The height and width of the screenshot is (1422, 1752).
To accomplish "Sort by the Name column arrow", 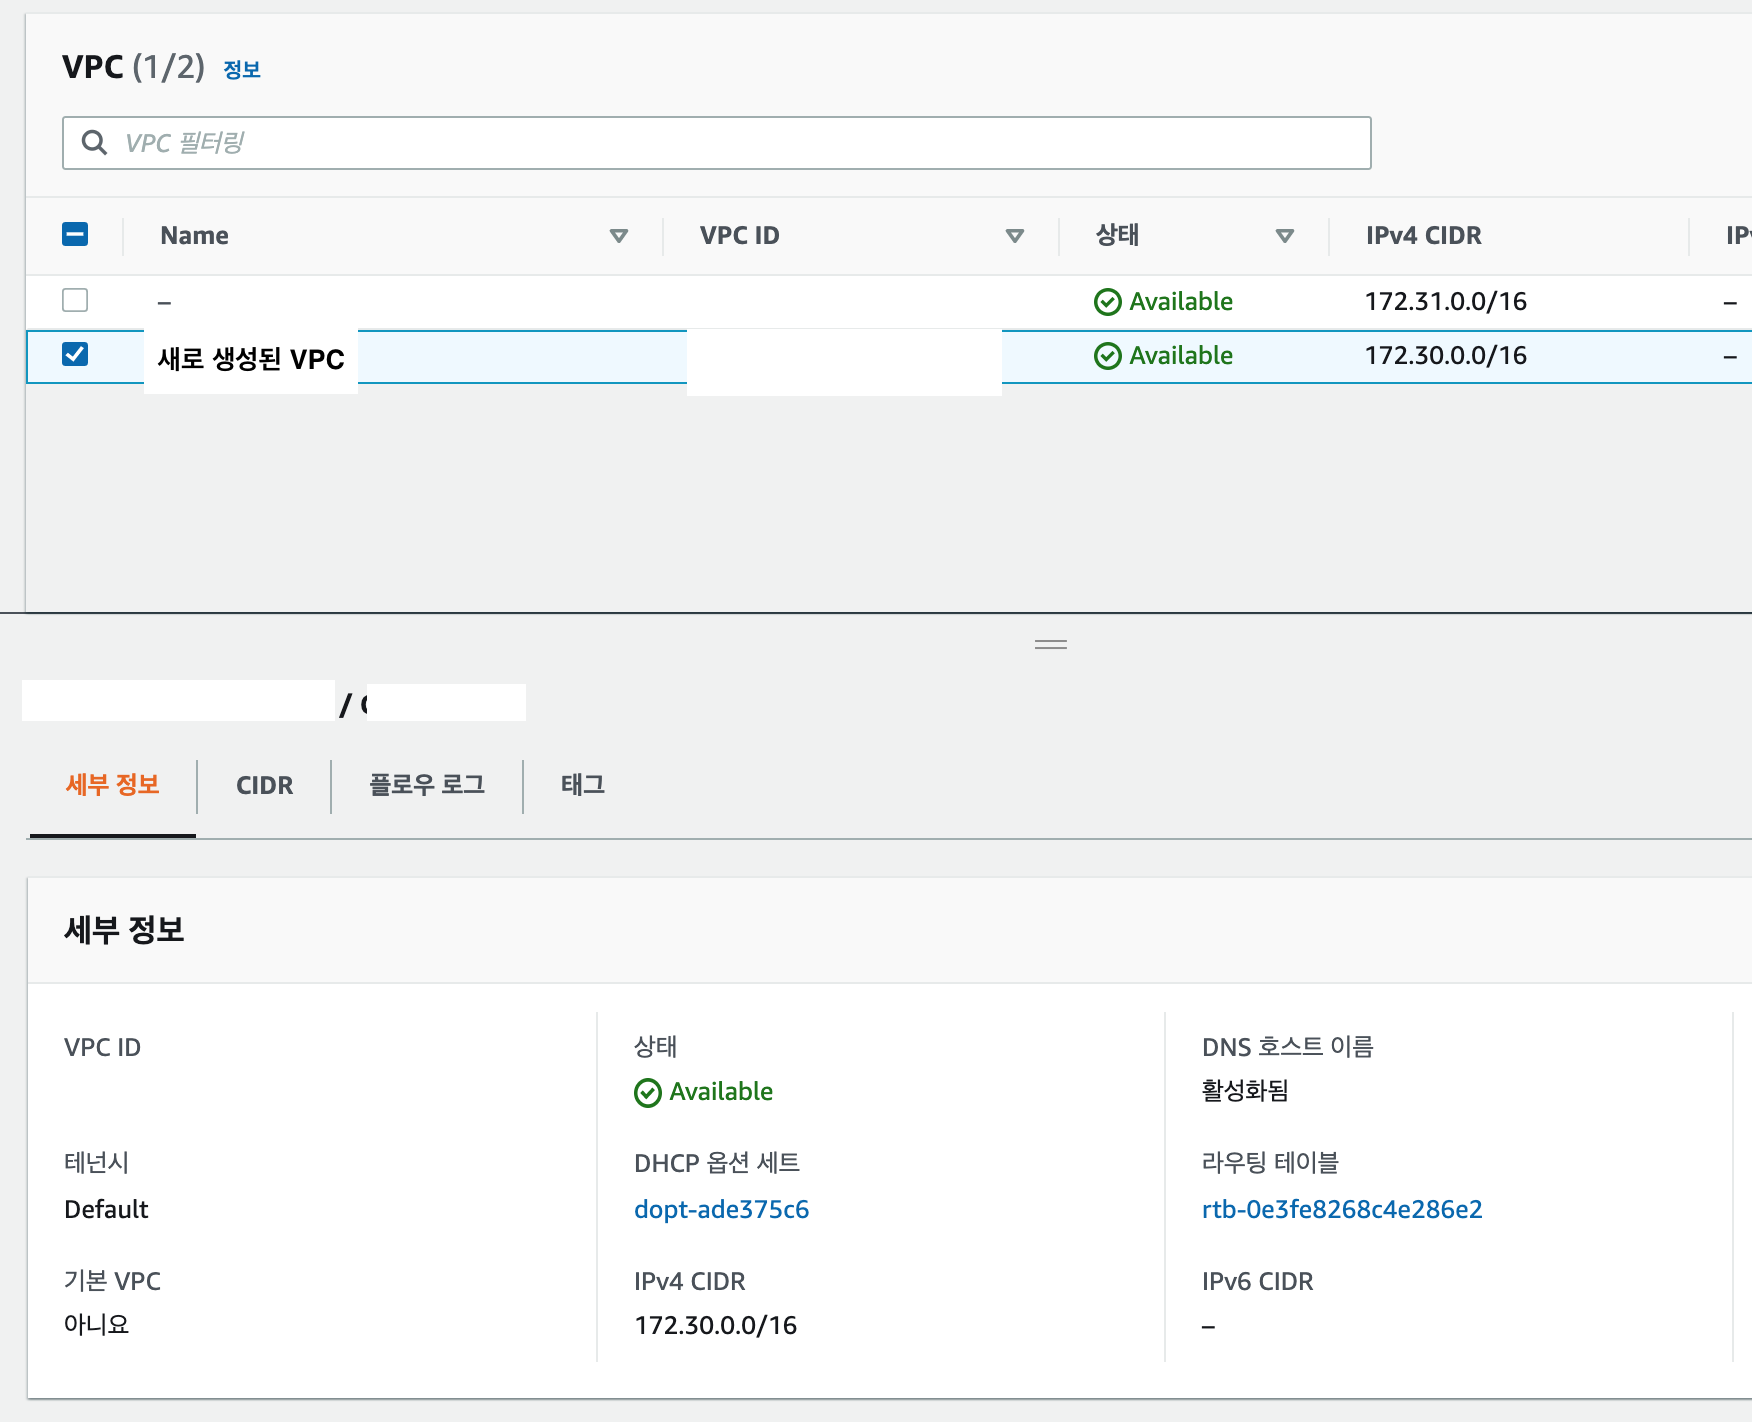I will [618, 236].
